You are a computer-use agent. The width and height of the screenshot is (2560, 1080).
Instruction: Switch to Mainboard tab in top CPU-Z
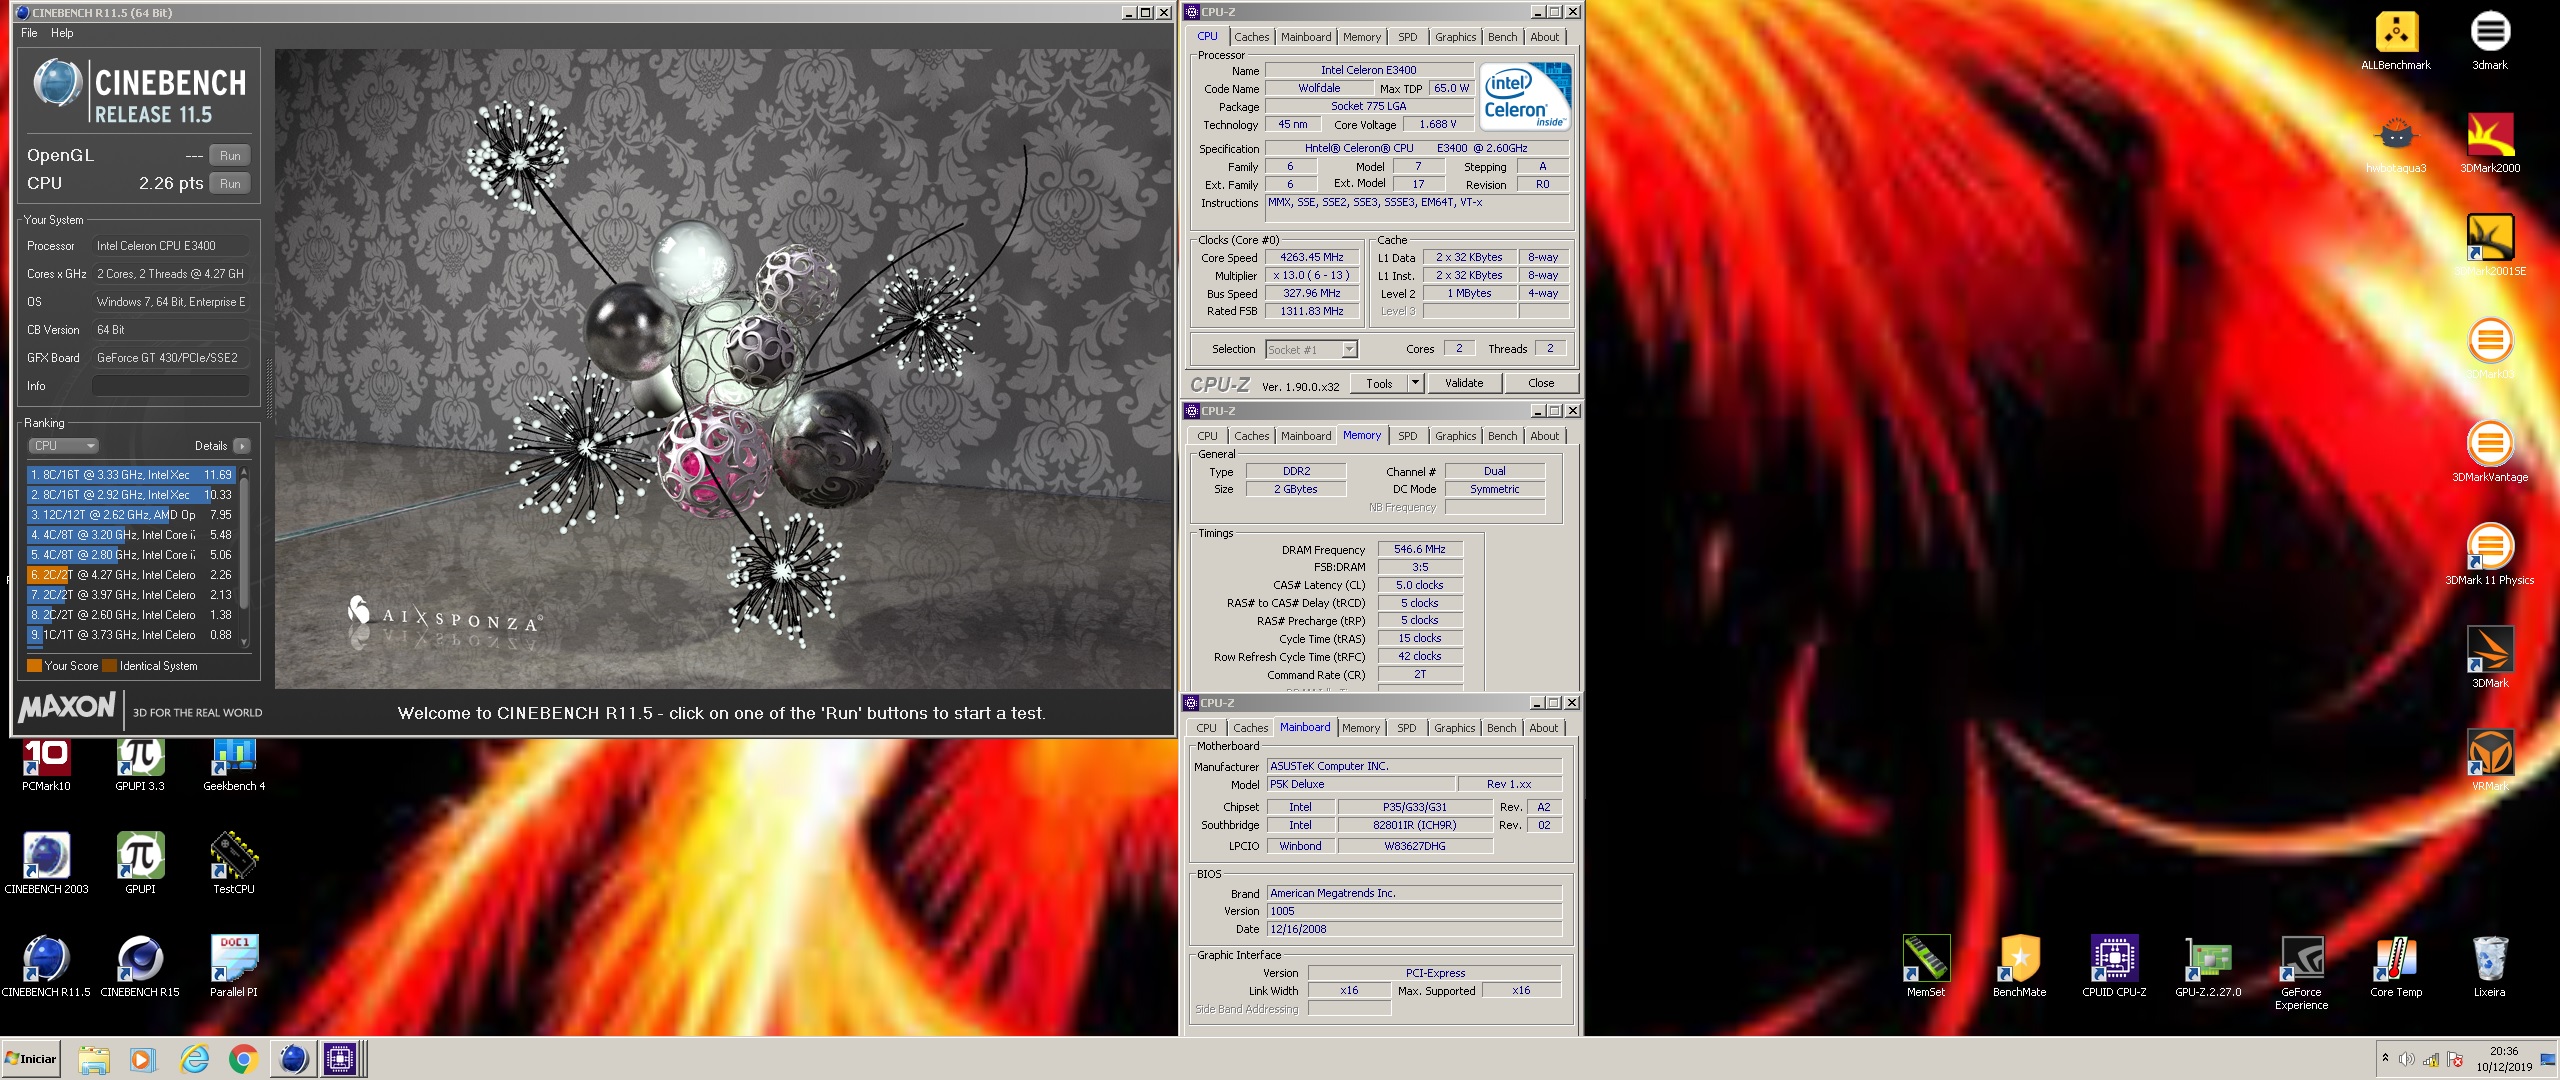click(x=1306, y=37)
